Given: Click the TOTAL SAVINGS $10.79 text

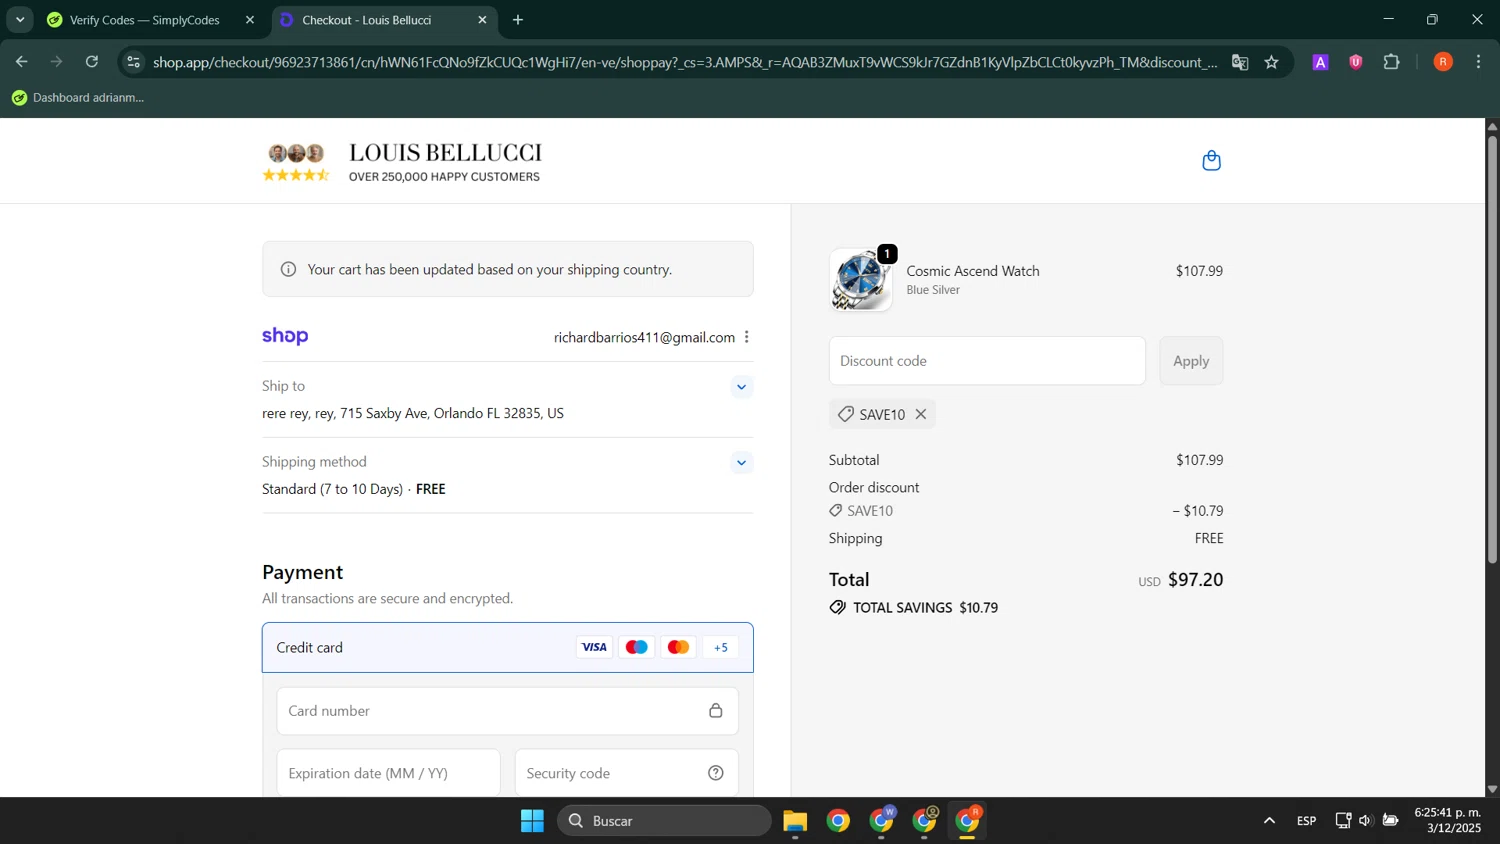Looking at the screenshot, I should tap(925, 608).
